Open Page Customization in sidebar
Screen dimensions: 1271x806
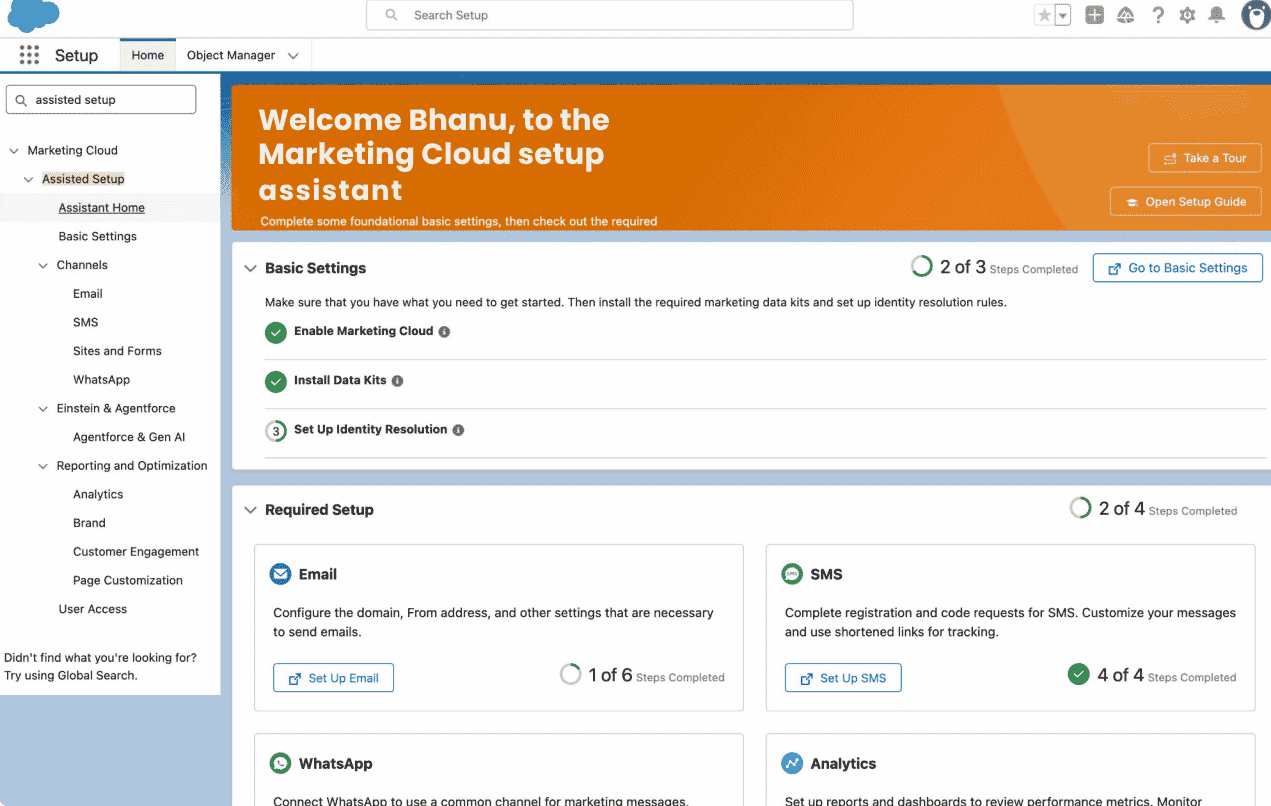click(128, 581)
